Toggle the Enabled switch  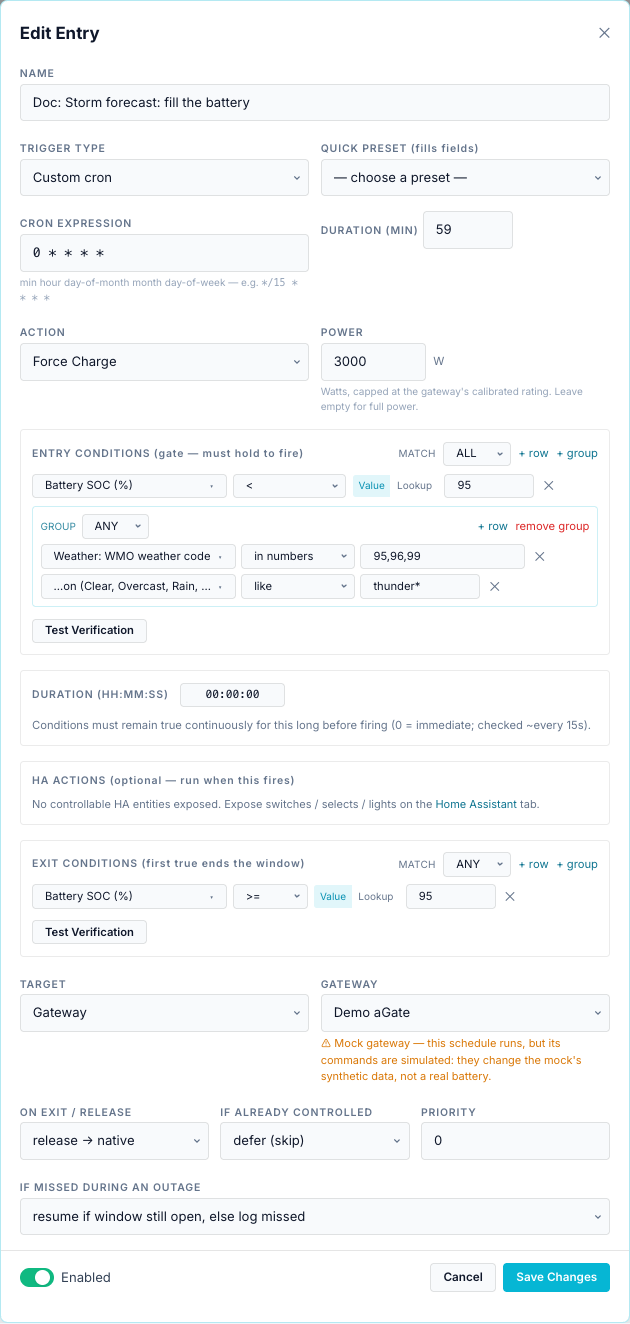tap(37, 1277)
